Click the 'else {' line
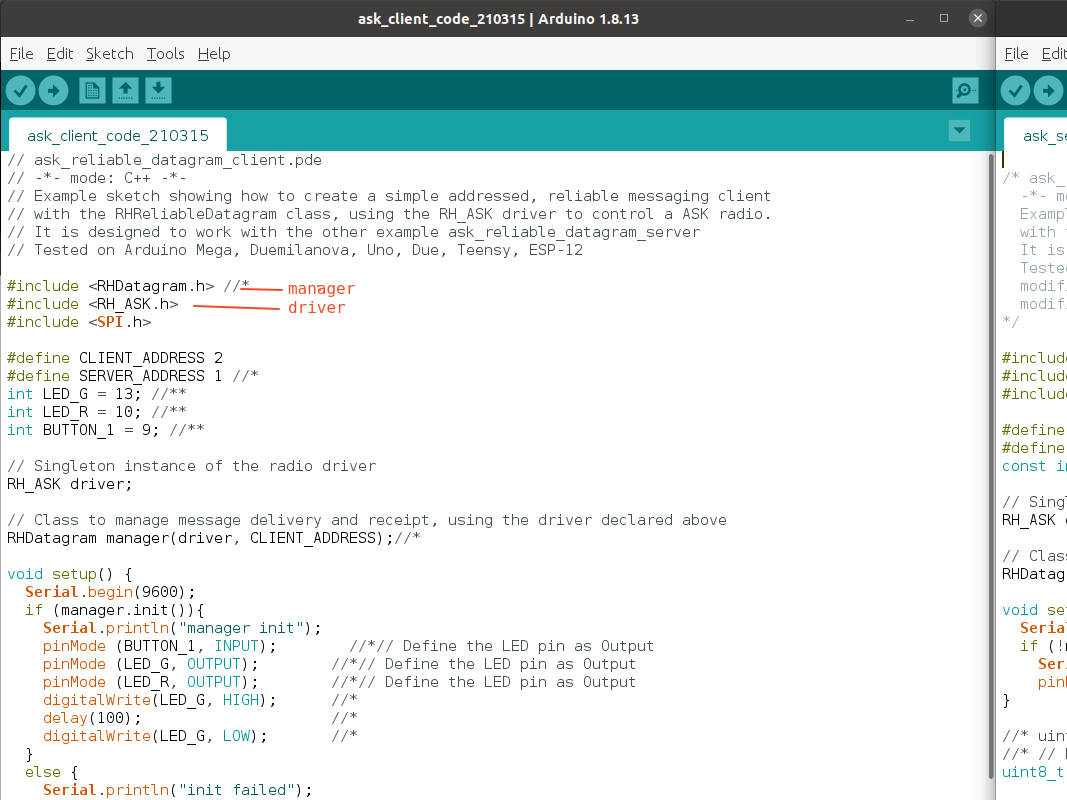 52,772
